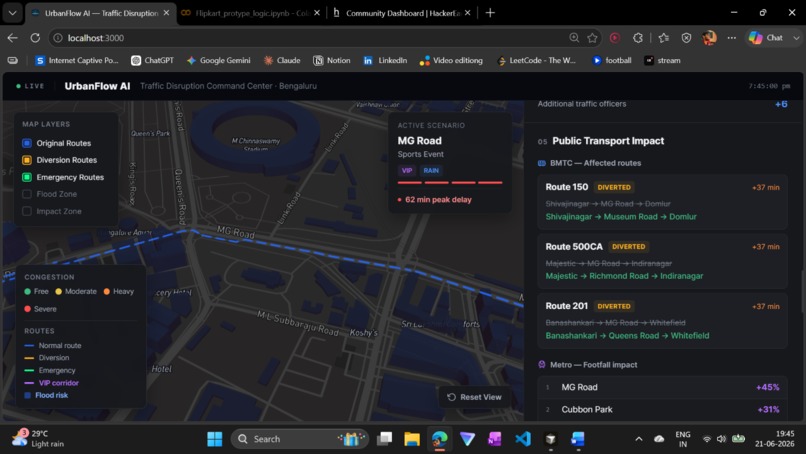Open Task View from taskbar
Image resolution: width=806 pixels, height=454 pixels.
[384, 439]
